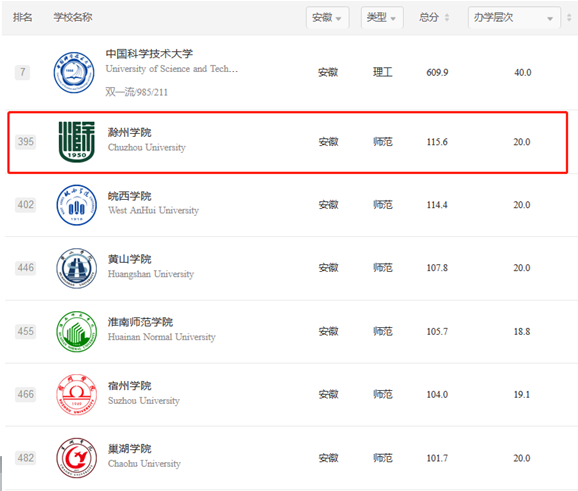The image size is (578, 491).
Task: Open 中国科学技术大学 university link
Action: point(149,54)
